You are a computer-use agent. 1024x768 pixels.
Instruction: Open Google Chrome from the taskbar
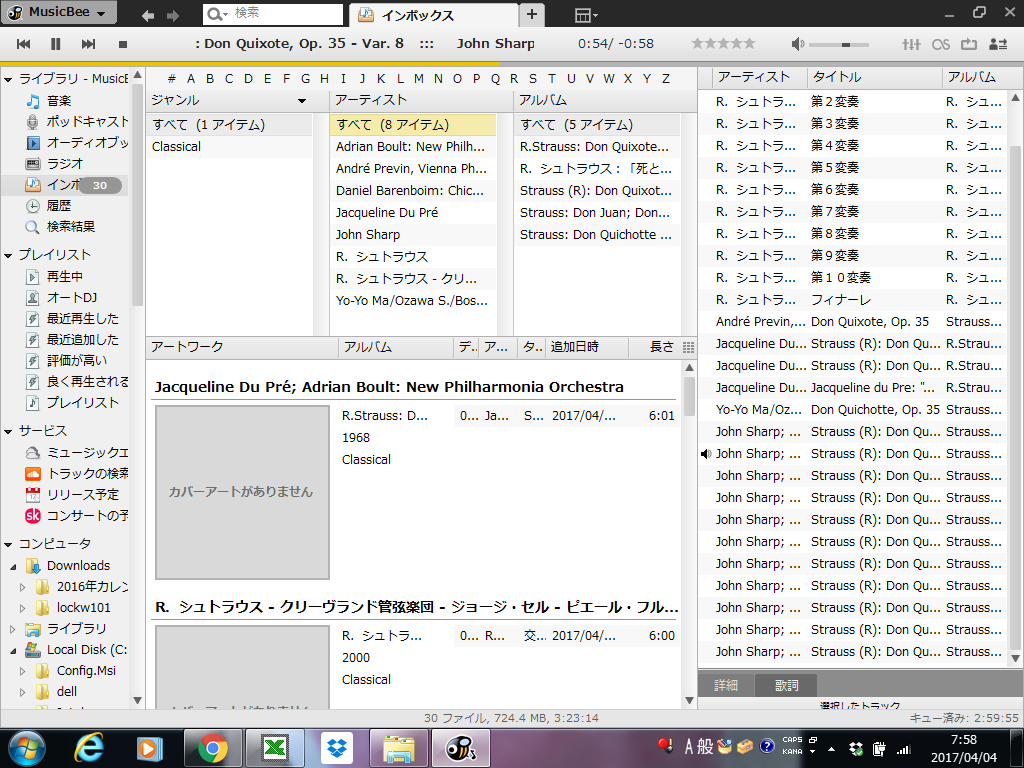tap(213, 748)
